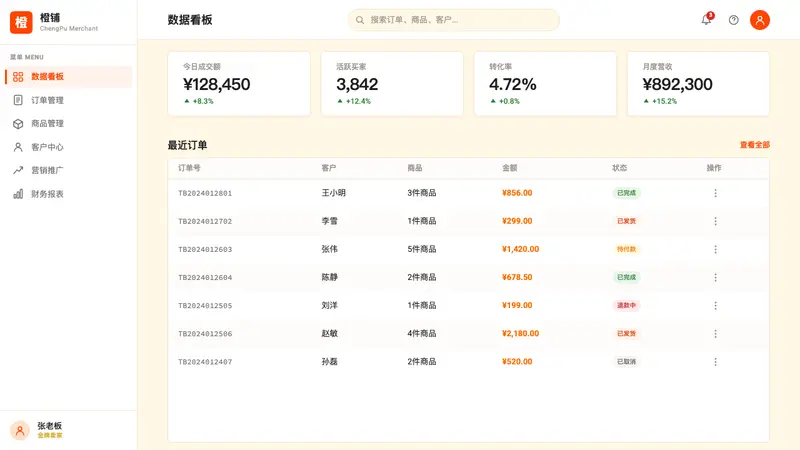Click the 状态 column header
This screenshot has height=450, width=800.
[x=619, y=168]
